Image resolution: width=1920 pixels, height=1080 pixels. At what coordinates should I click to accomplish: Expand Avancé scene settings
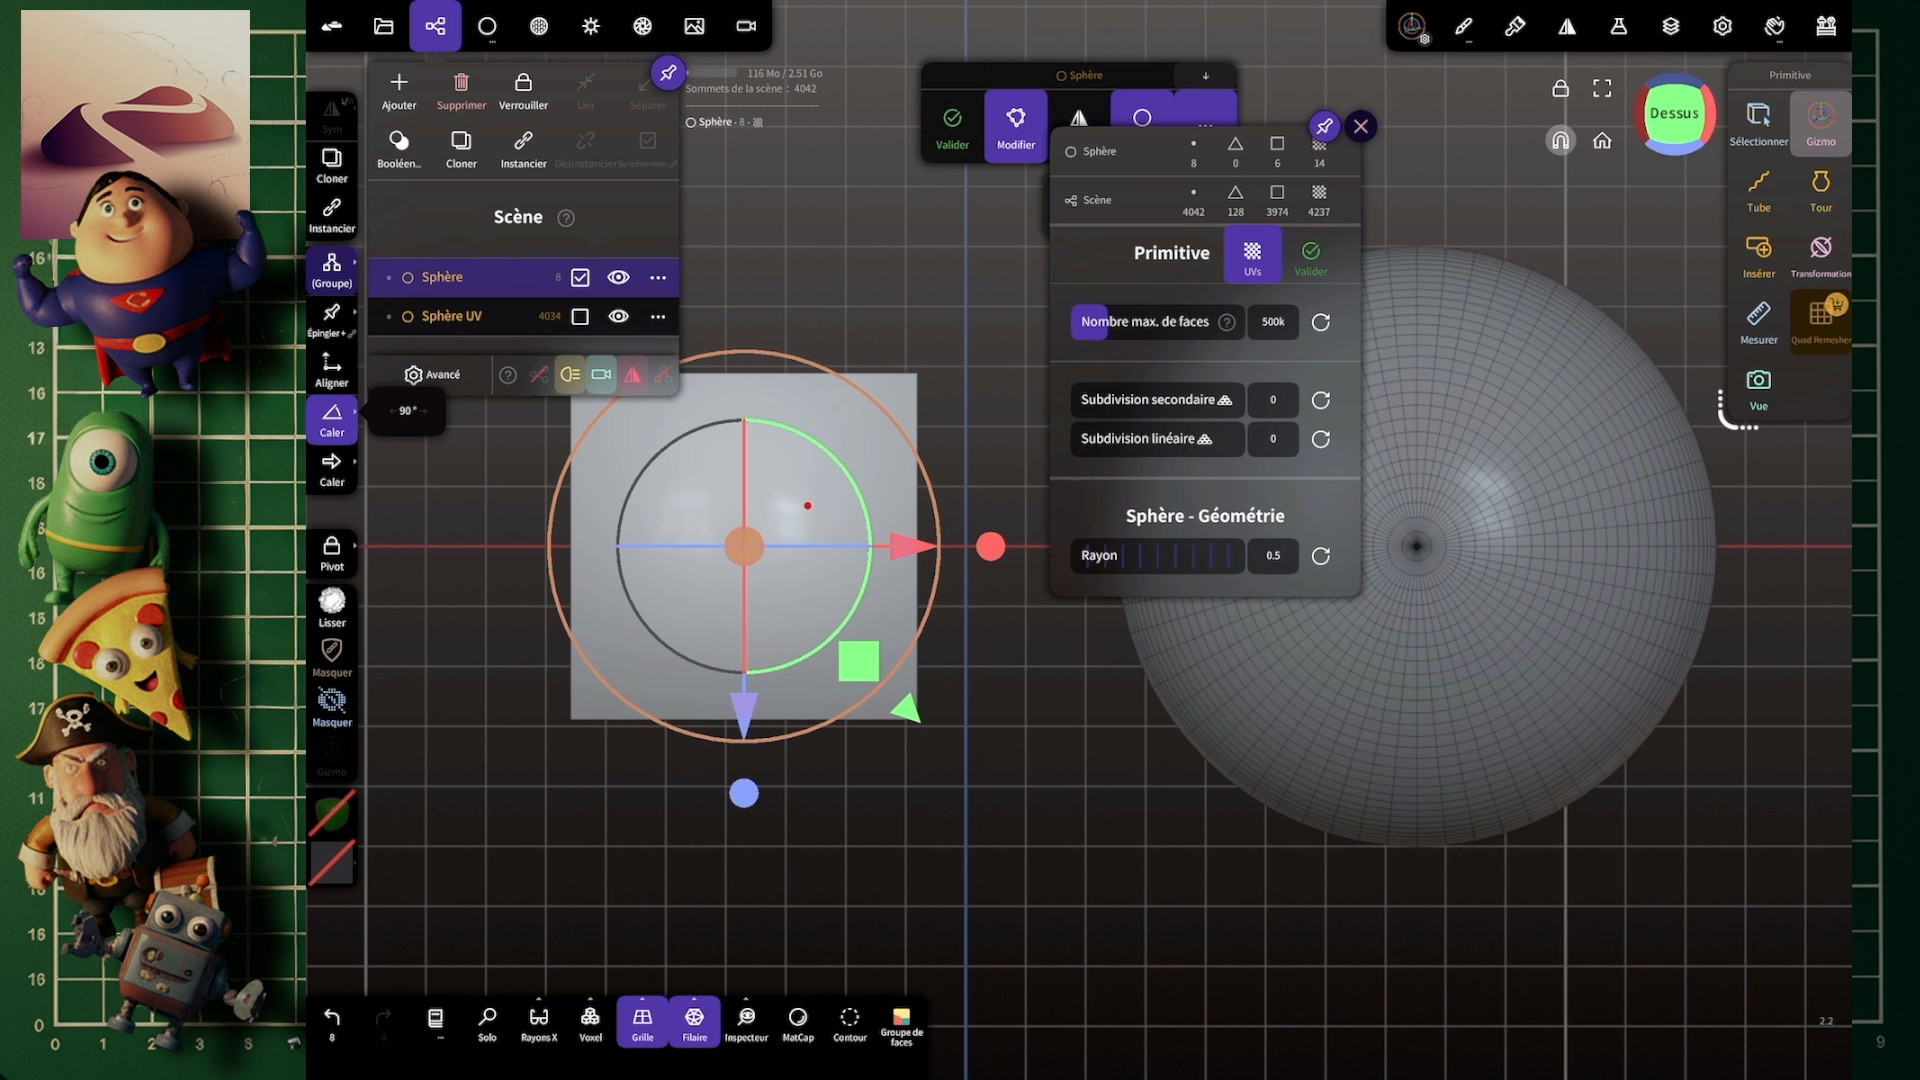432,375
